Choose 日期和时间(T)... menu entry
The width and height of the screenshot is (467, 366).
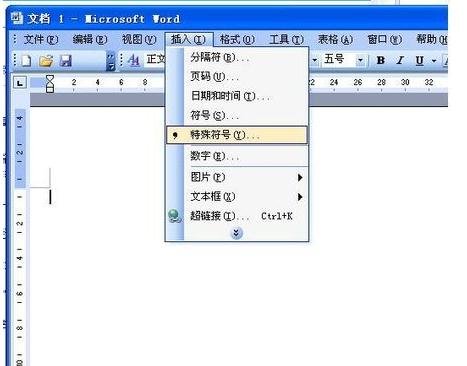[237, 96]
